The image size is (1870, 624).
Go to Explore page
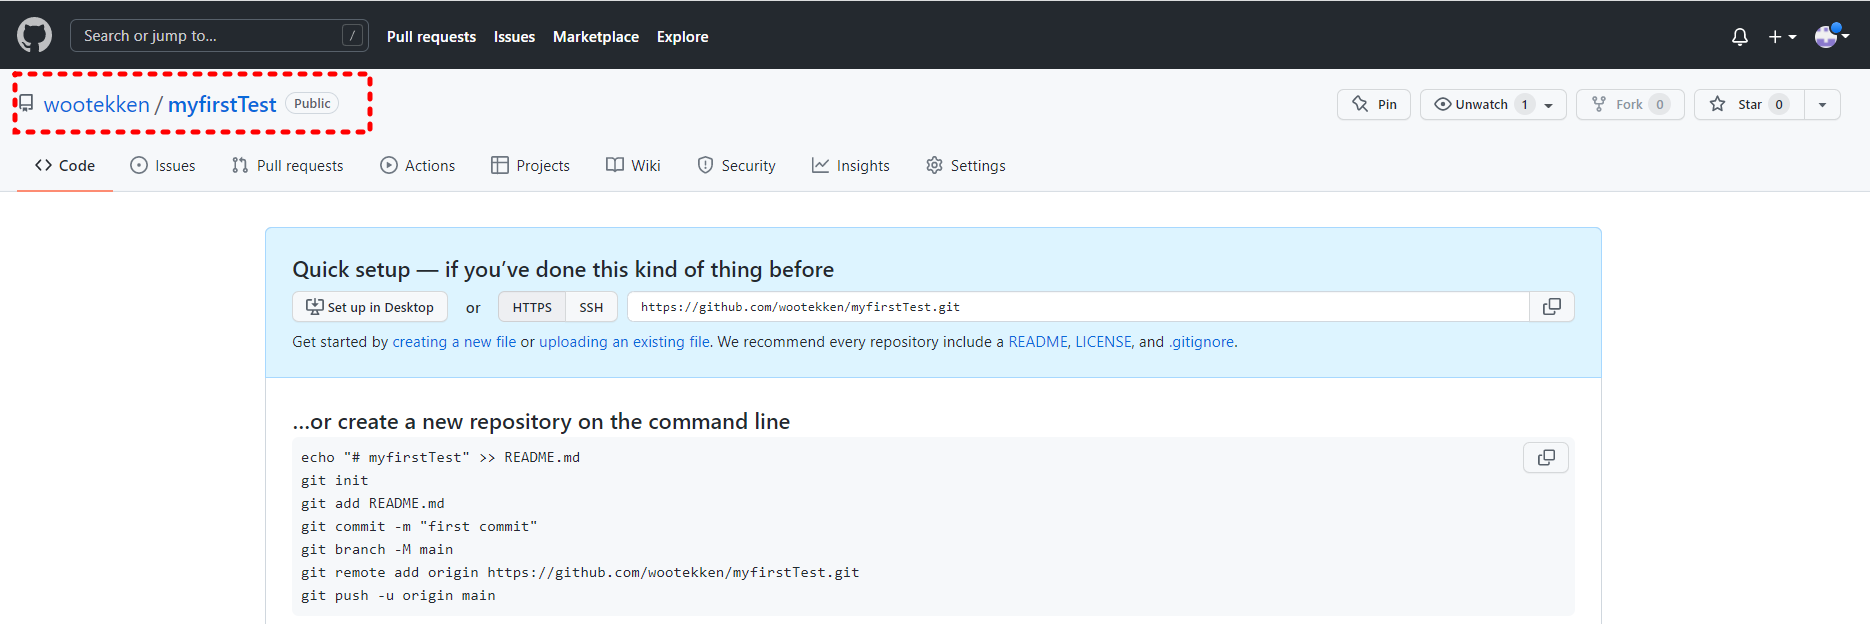pos(682,36)
